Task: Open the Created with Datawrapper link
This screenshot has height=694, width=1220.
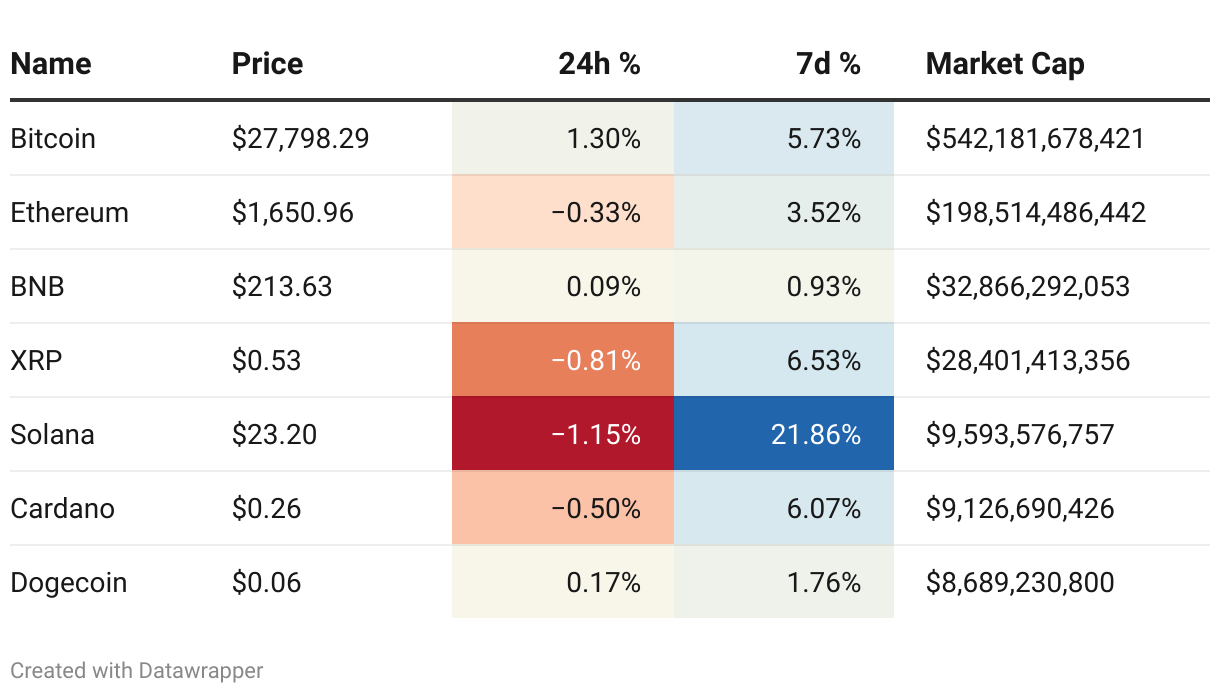Action: pos(137,670)
